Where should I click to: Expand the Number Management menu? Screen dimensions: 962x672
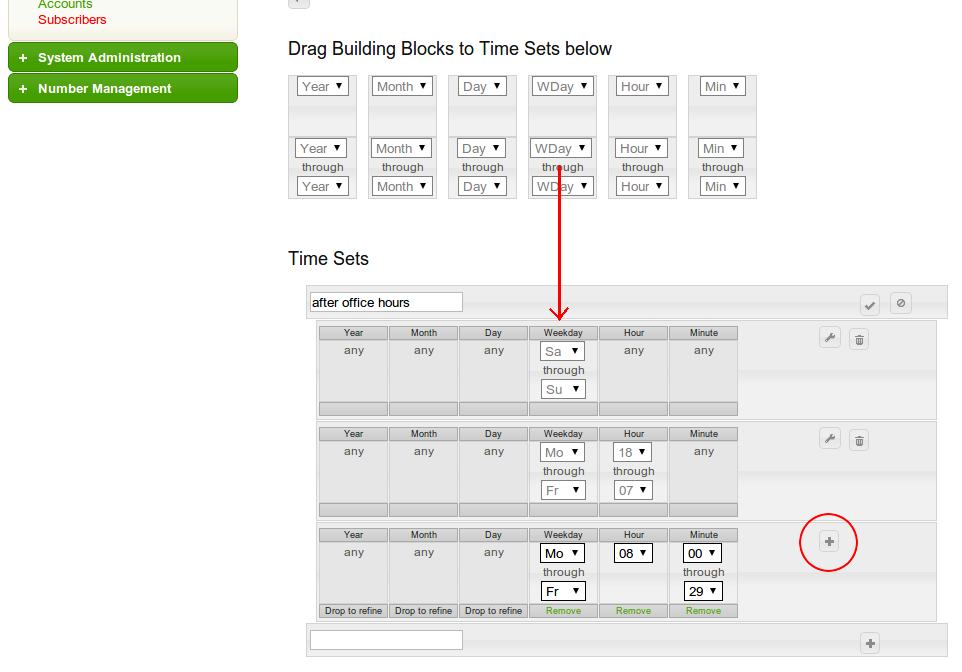[123, 88]
